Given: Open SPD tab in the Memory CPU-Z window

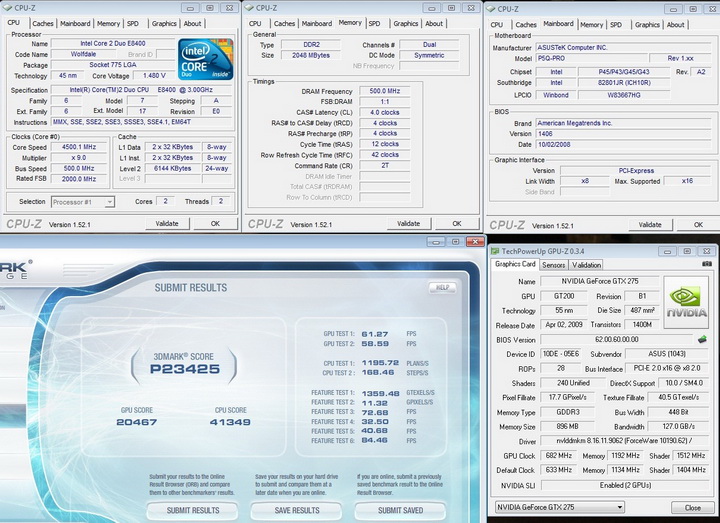Looking at the screenshot, I should (375, 23).
